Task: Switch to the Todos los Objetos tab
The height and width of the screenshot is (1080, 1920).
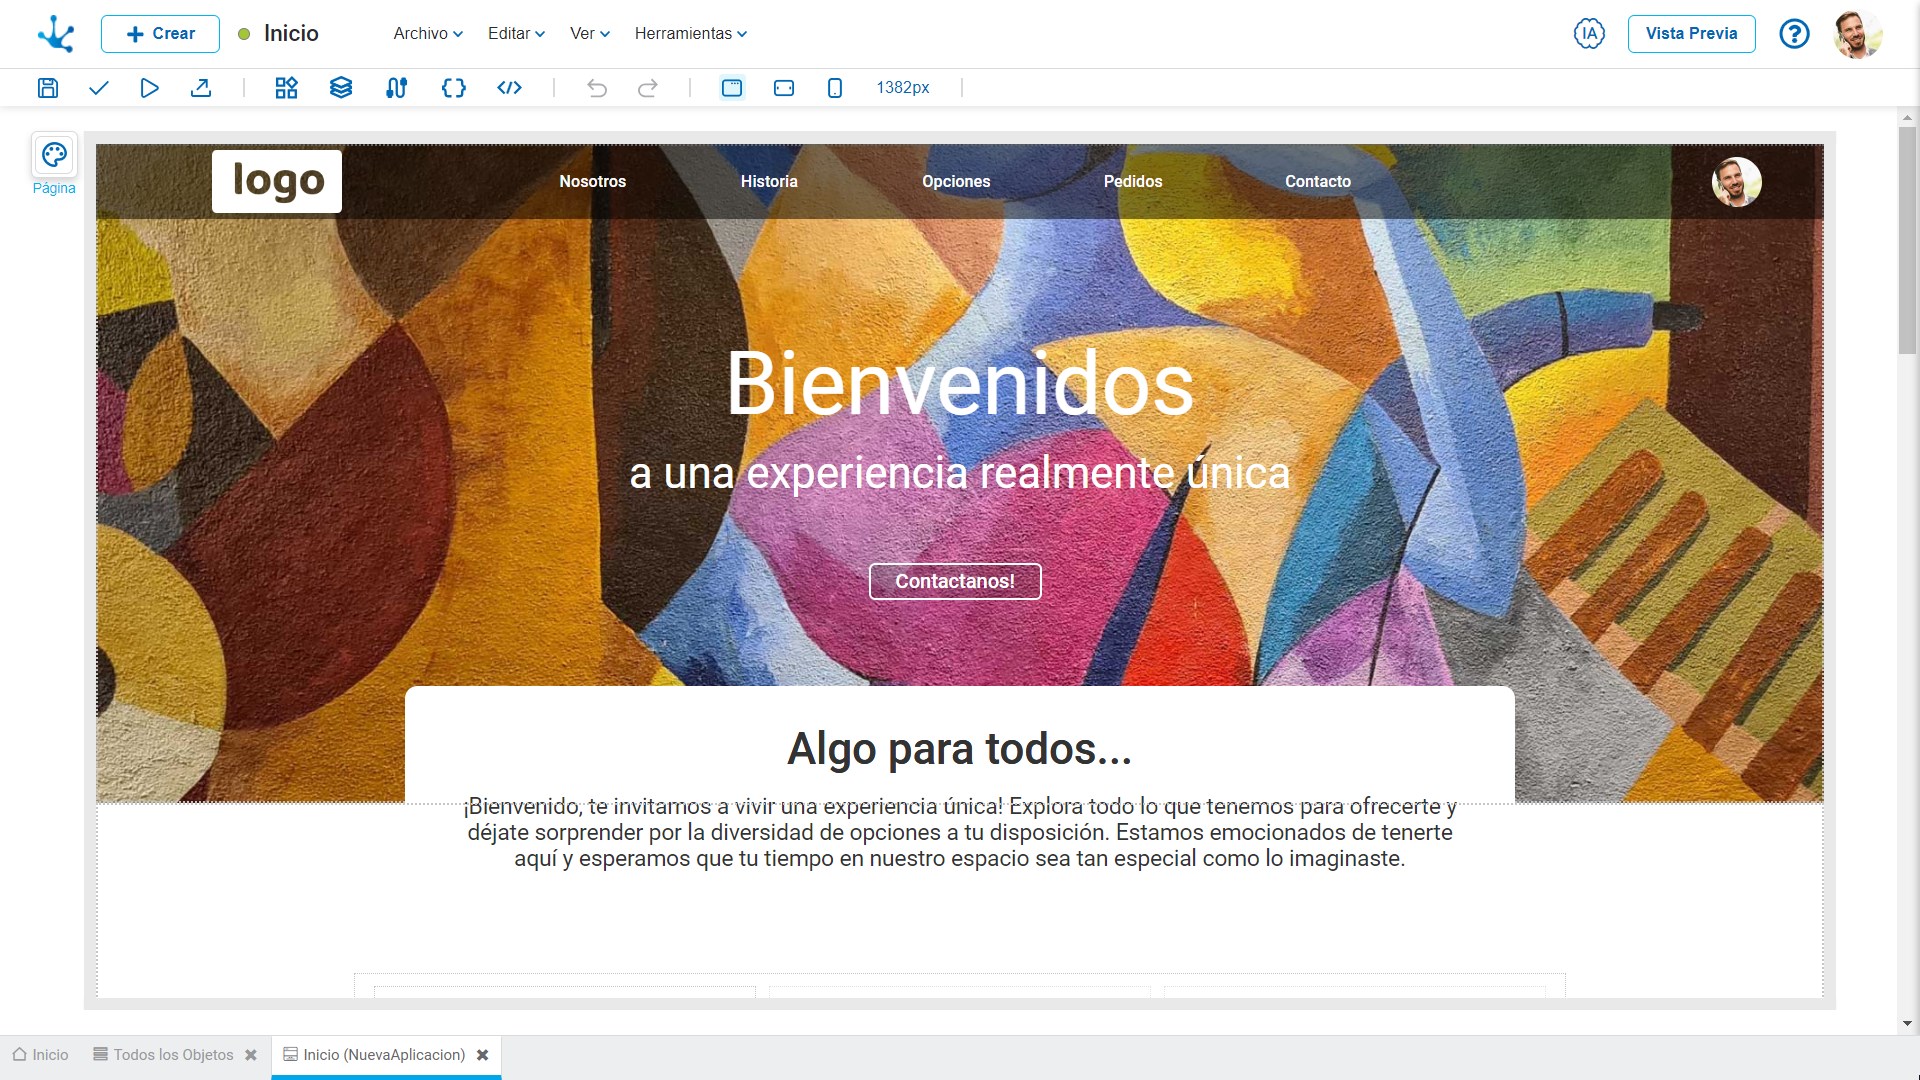Action: [170, 1055]
